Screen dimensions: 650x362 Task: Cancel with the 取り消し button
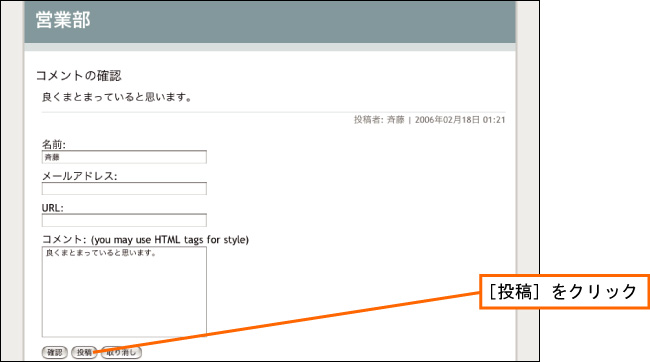coord(121,352)
